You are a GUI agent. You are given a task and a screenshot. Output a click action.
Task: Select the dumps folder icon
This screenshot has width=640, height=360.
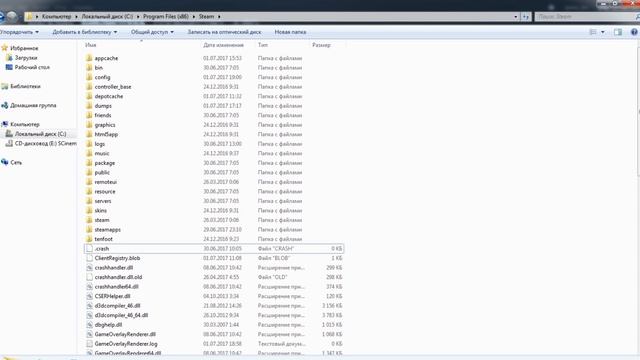coord(89,106)
